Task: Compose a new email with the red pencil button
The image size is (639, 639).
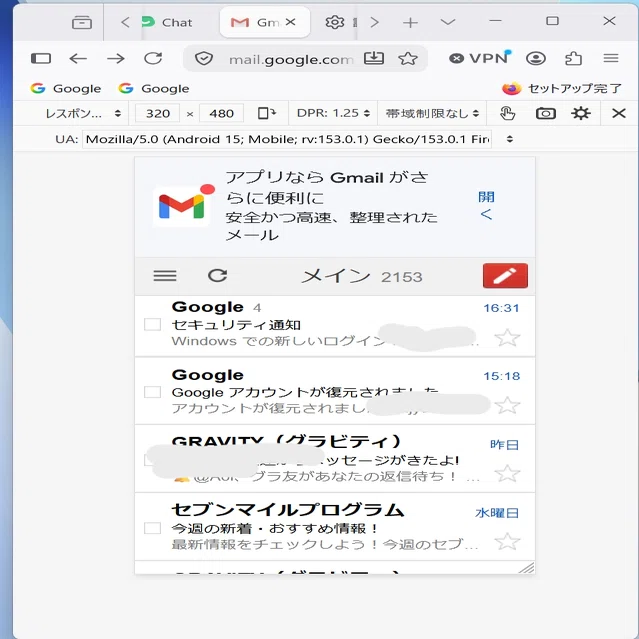Action: tap(505, 276)
